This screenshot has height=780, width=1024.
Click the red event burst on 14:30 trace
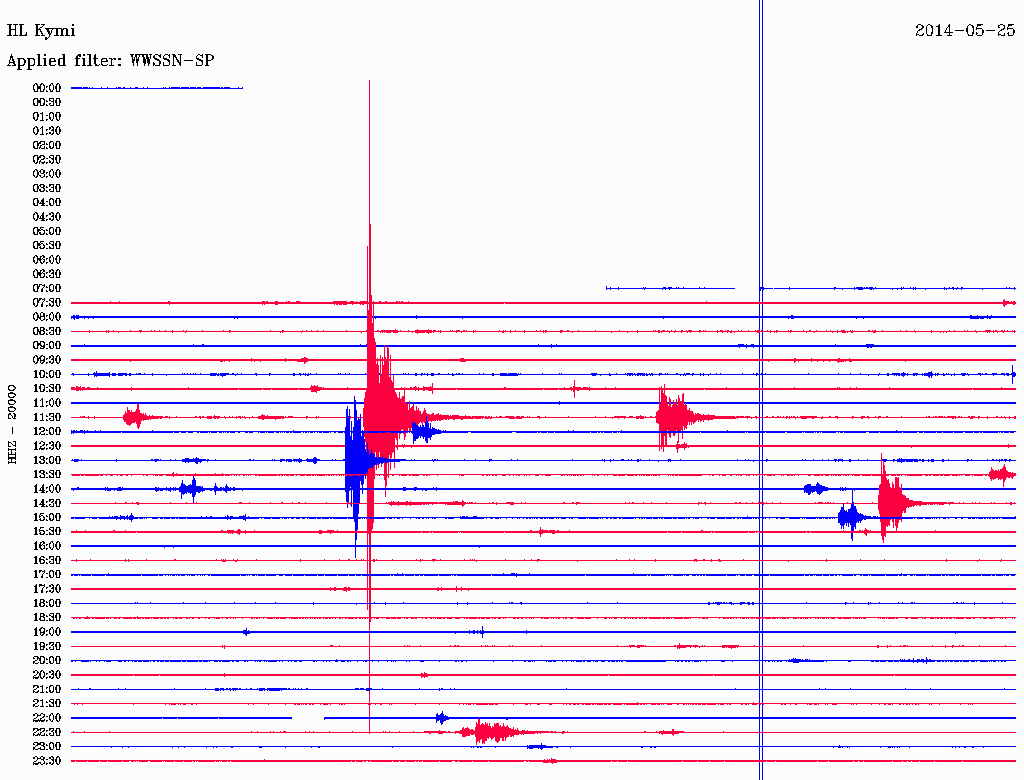tap(896, 502)
